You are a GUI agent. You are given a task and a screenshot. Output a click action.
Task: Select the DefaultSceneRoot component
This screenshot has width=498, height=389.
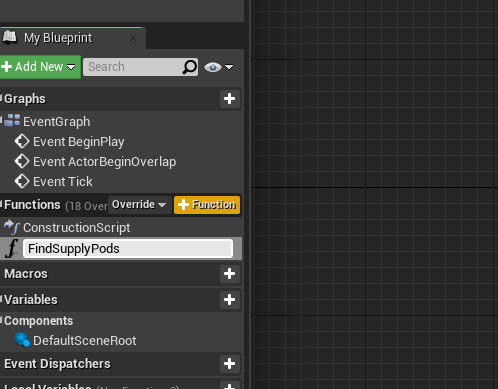[85, 341]
